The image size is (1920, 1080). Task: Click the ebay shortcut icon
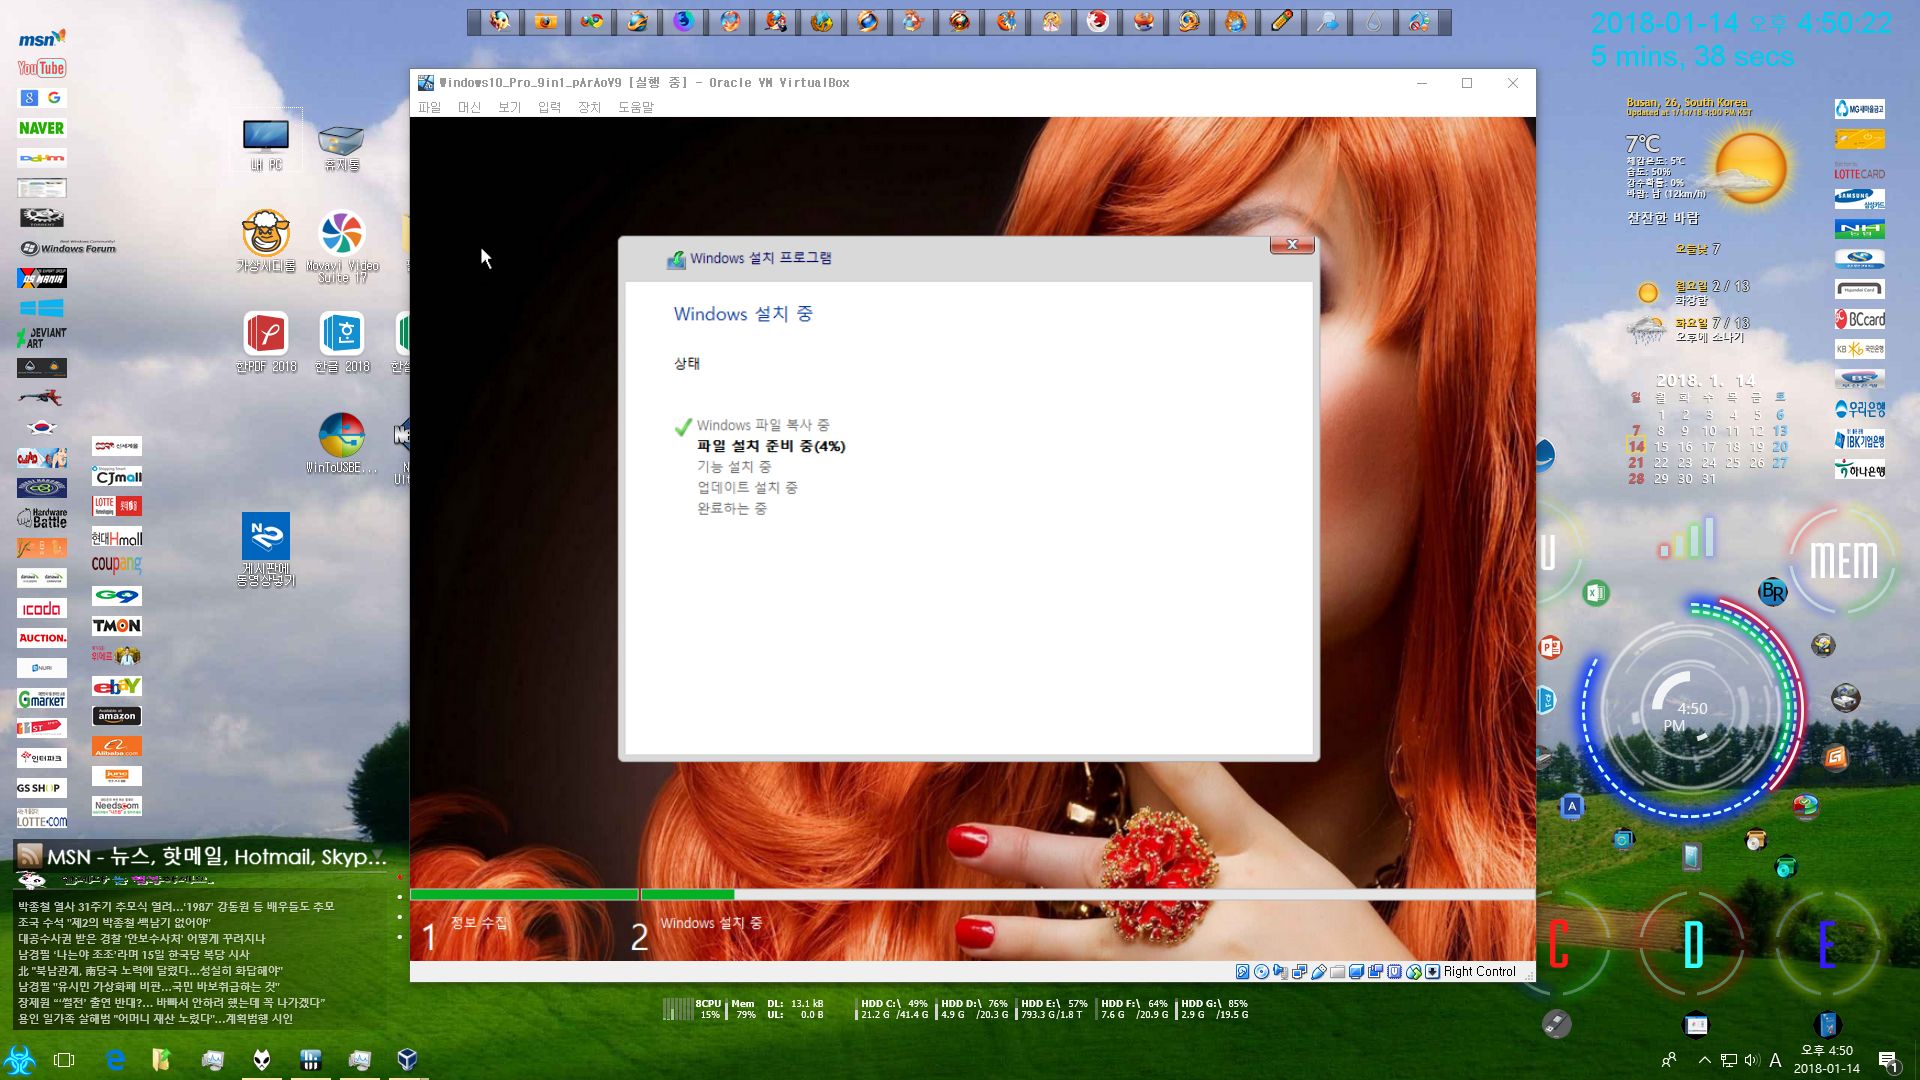[x=117, y=686]
